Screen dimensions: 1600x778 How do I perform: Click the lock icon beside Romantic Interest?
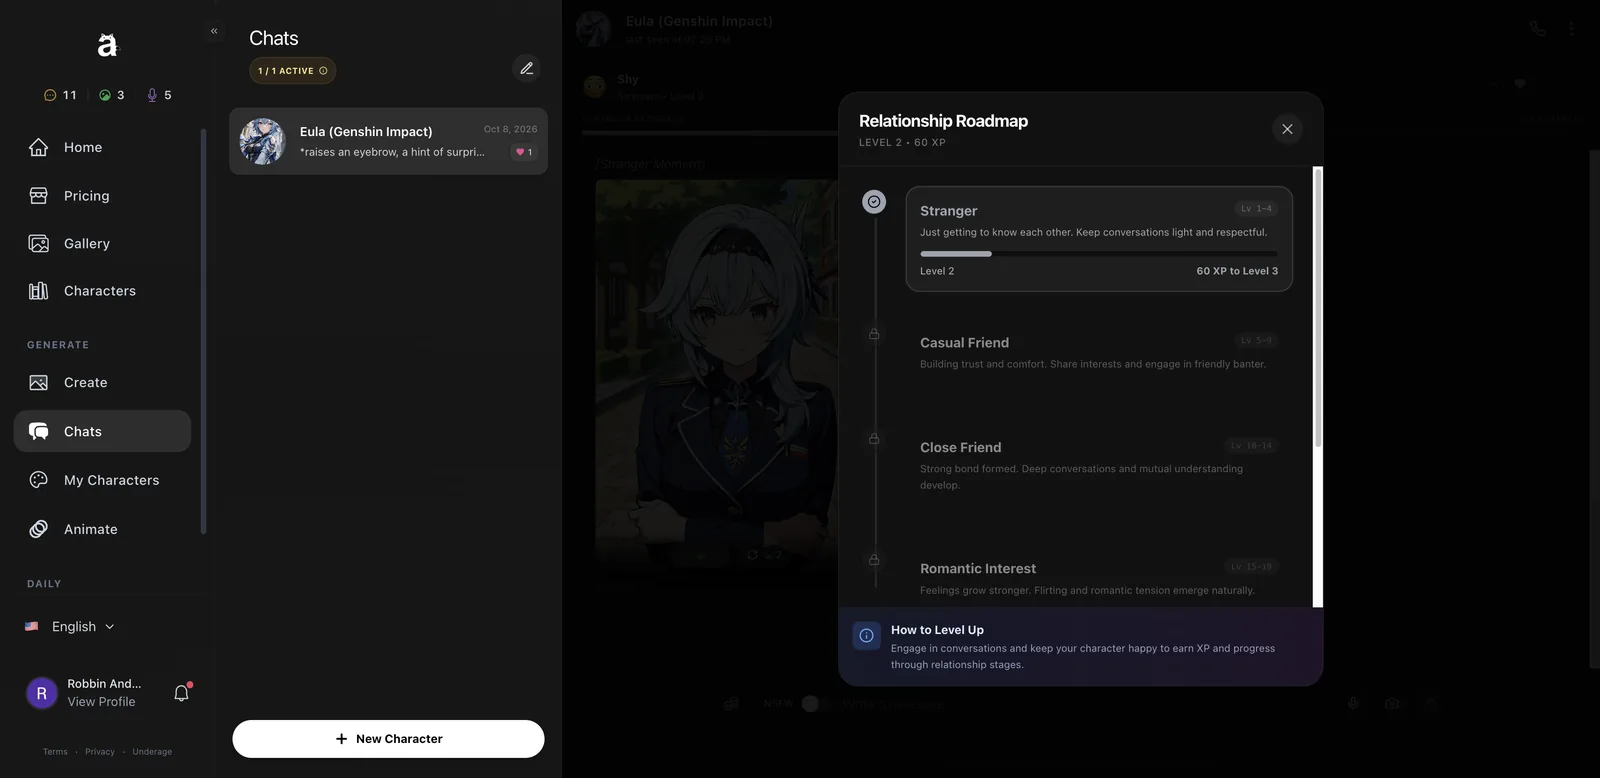[x=874, y=560]
